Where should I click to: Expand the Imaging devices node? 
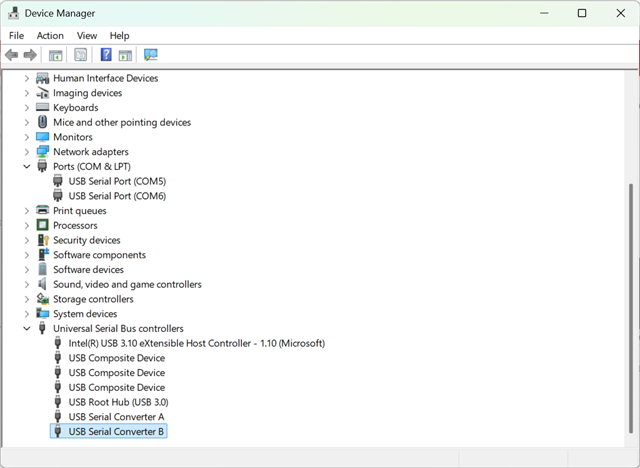coord(27,93)
